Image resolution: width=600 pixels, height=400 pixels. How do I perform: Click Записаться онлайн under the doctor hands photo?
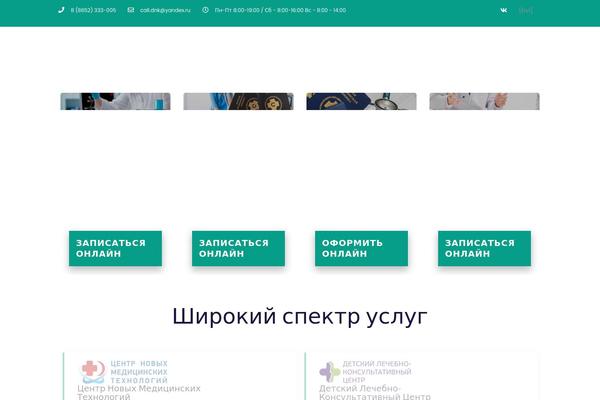click(484, 248)
